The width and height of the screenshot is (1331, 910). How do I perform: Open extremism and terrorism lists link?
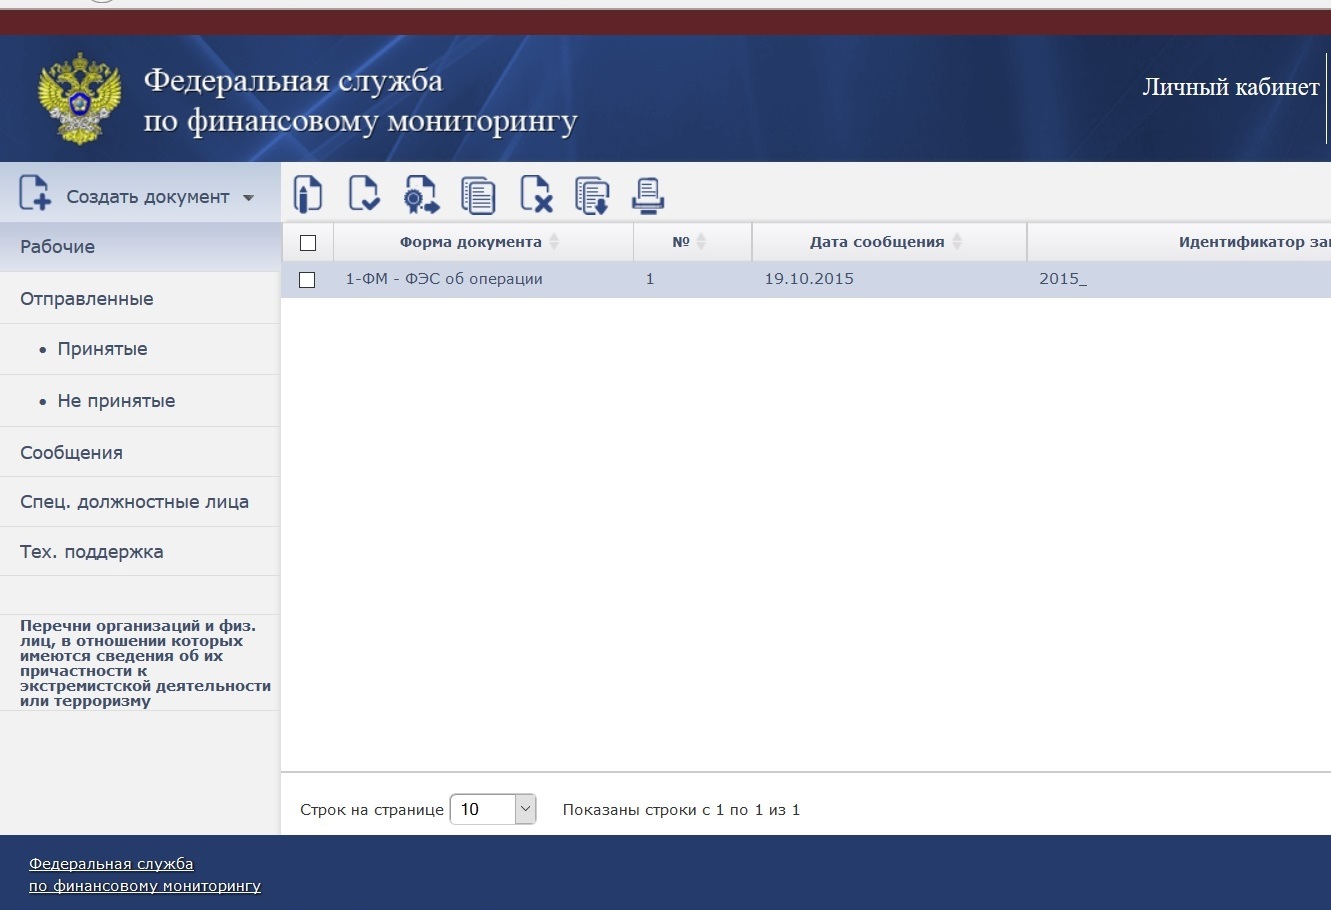coord(145,664)
